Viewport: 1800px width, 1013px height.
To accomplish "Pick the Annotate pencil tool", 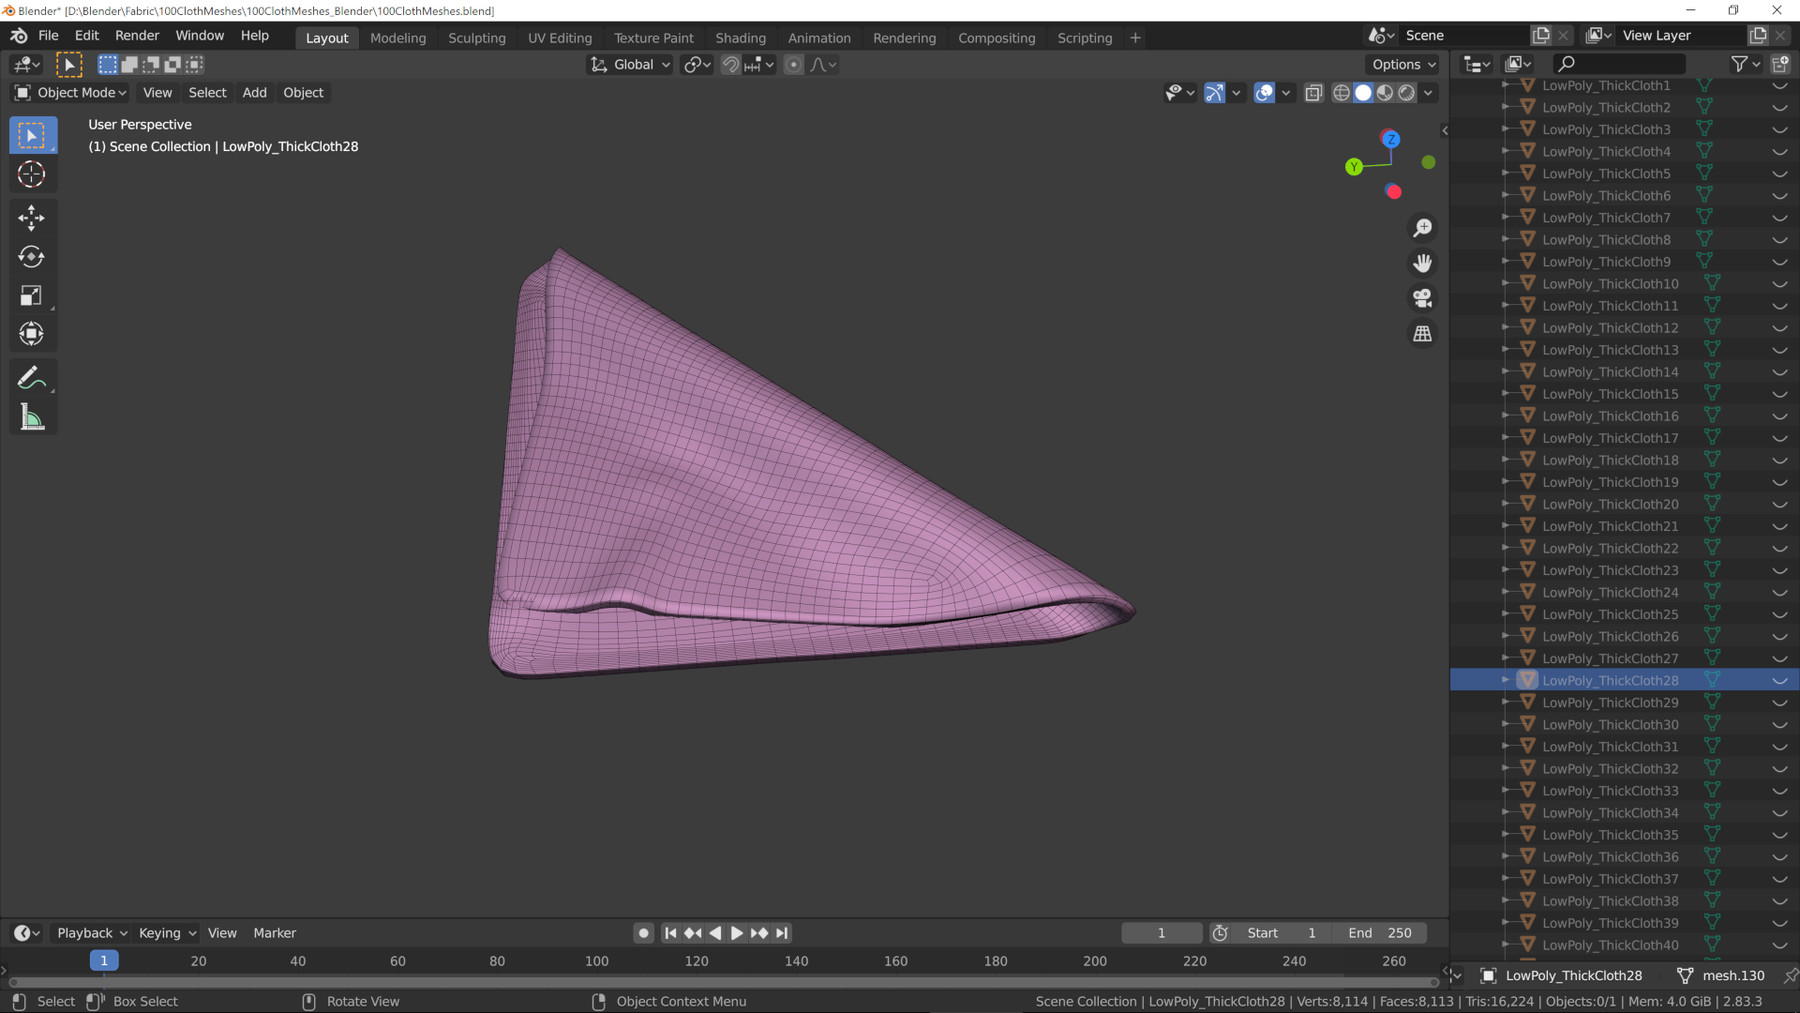I will (x=32, y=378).
